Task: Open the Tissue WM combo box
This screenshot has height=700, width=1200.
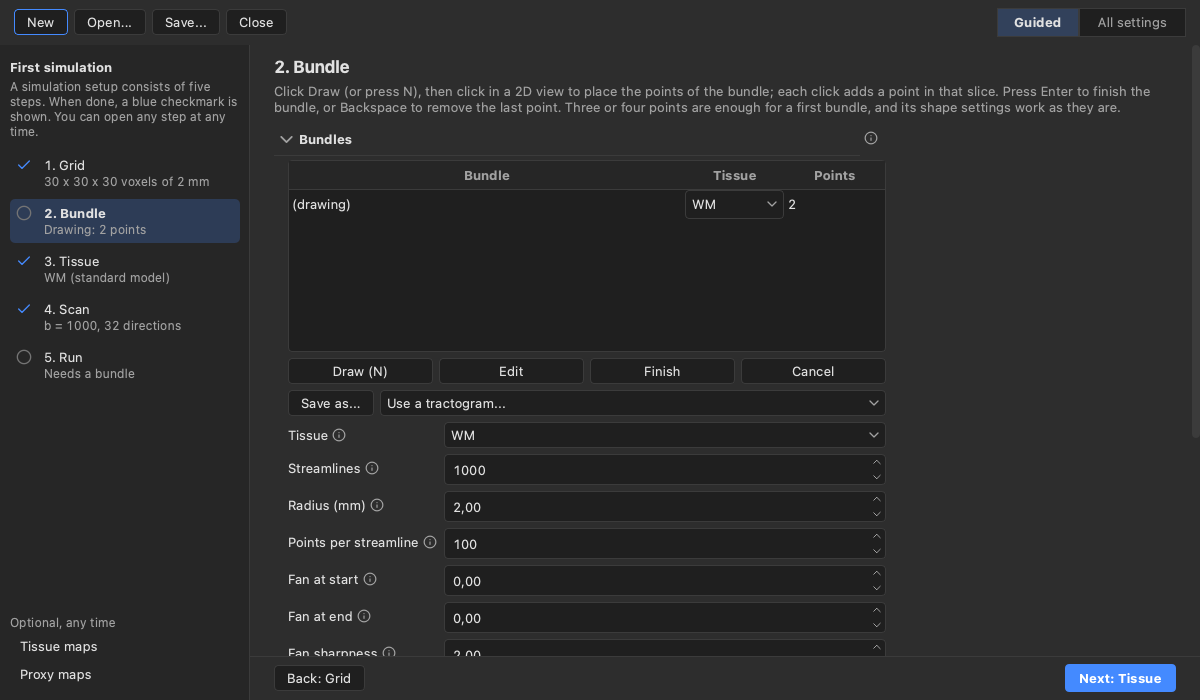Action: tap(664, 435)
